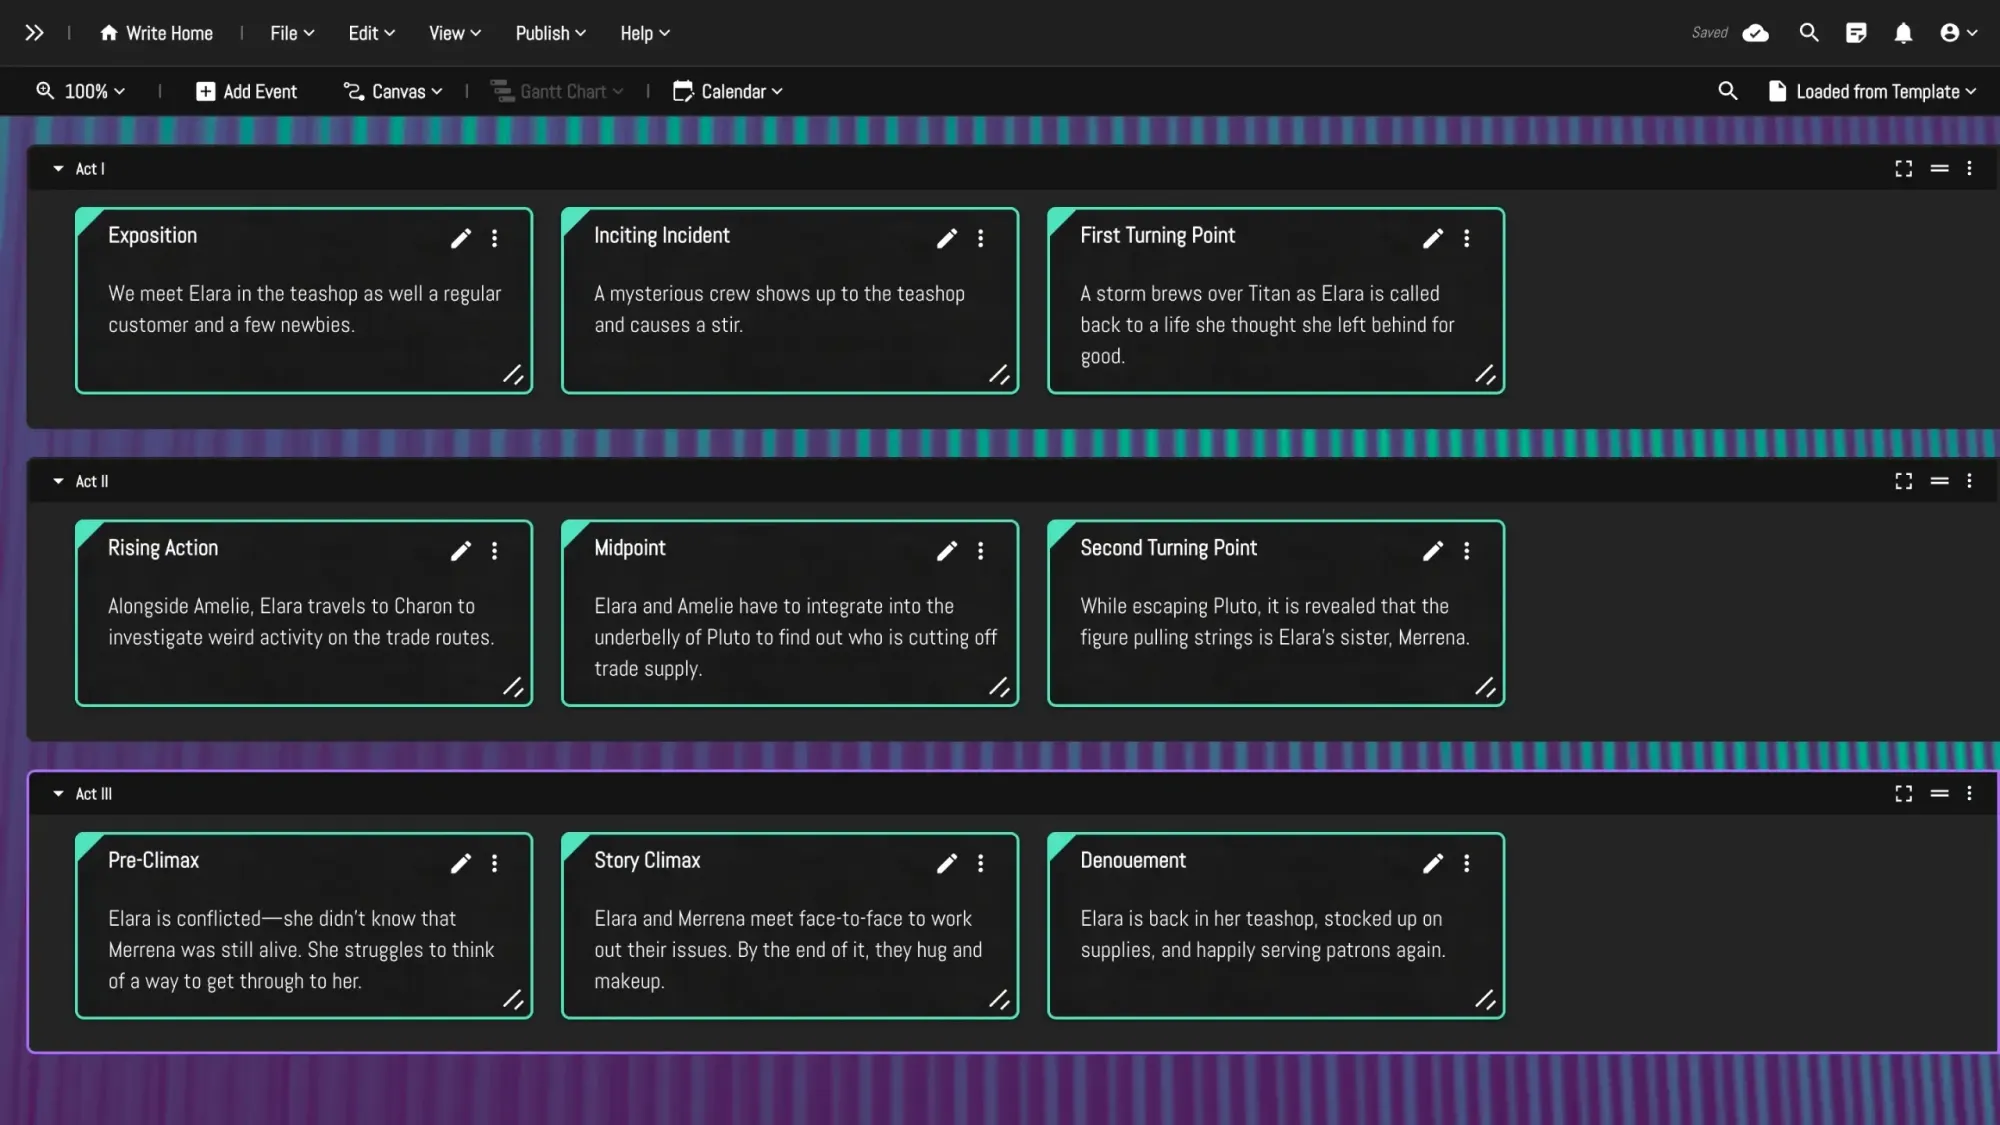Collapse the Act II section
The width and height of the screenshot is (2000, 1125).
click(x=58, y=481)
